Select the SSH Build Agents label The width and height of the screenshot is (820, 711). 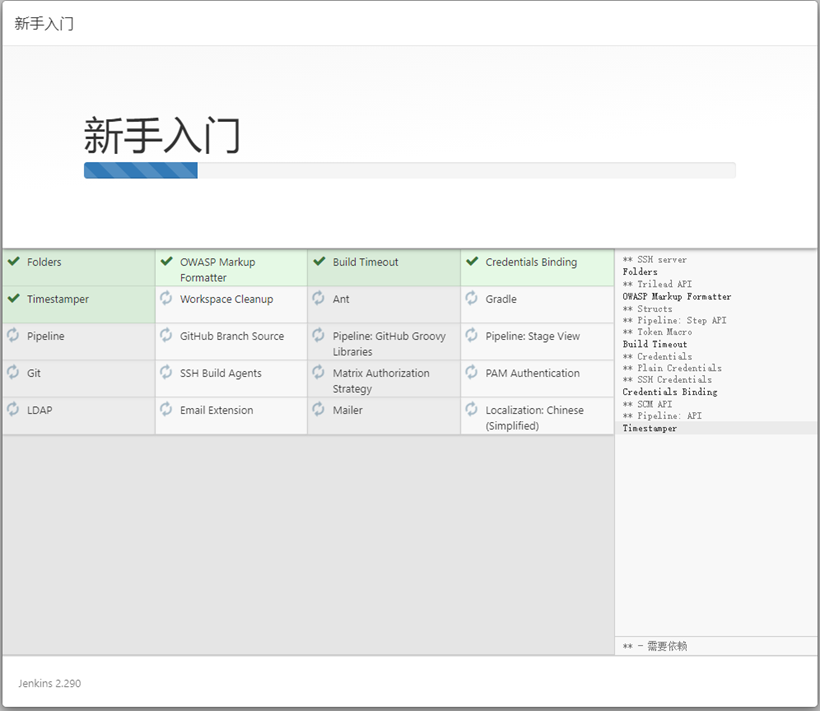coord(221,373)
